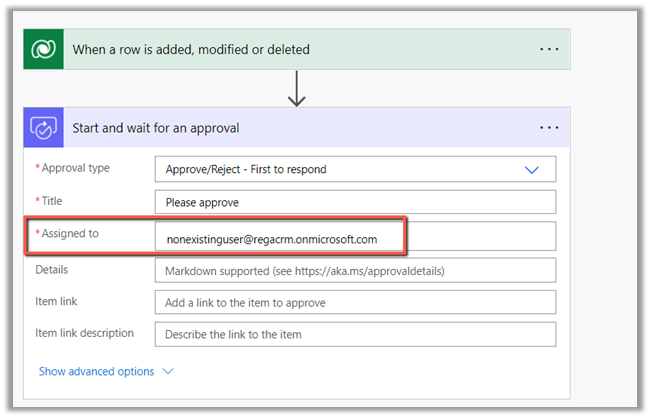Click the 'Approval type' field label

(x=76, y=168)
